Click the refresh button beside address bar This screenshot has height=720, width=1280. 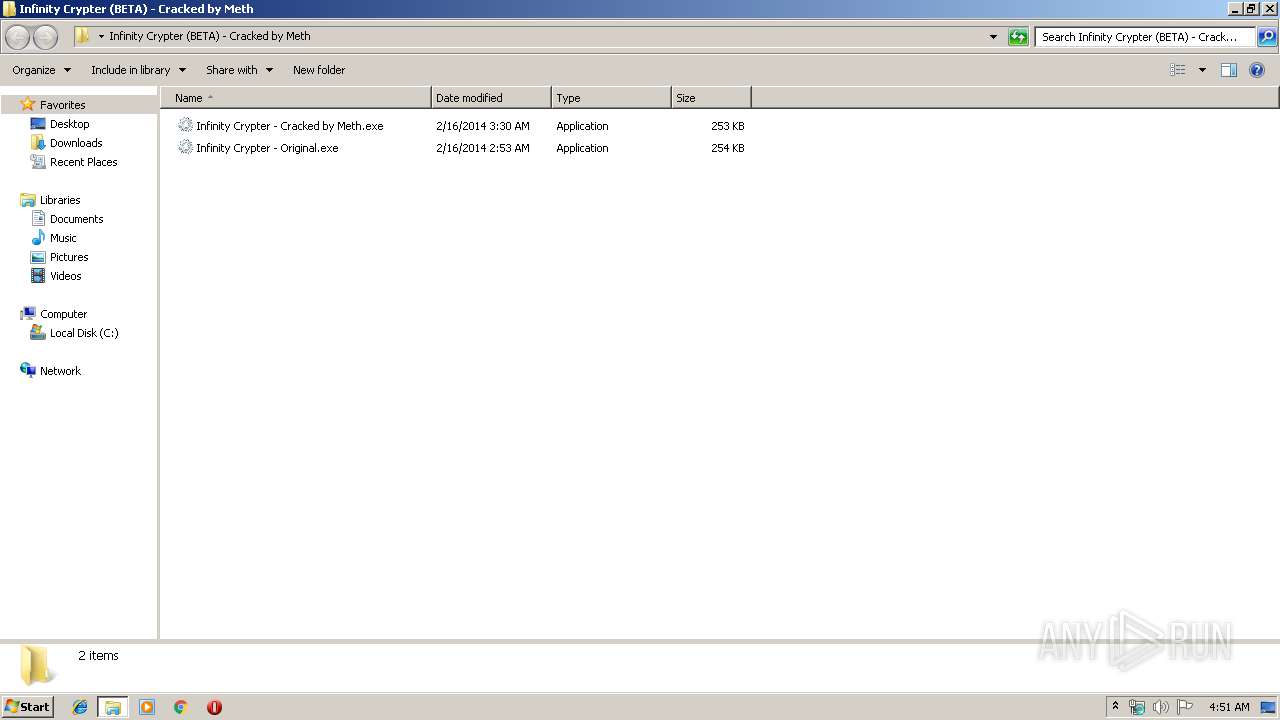click(x=1018, y=37)
